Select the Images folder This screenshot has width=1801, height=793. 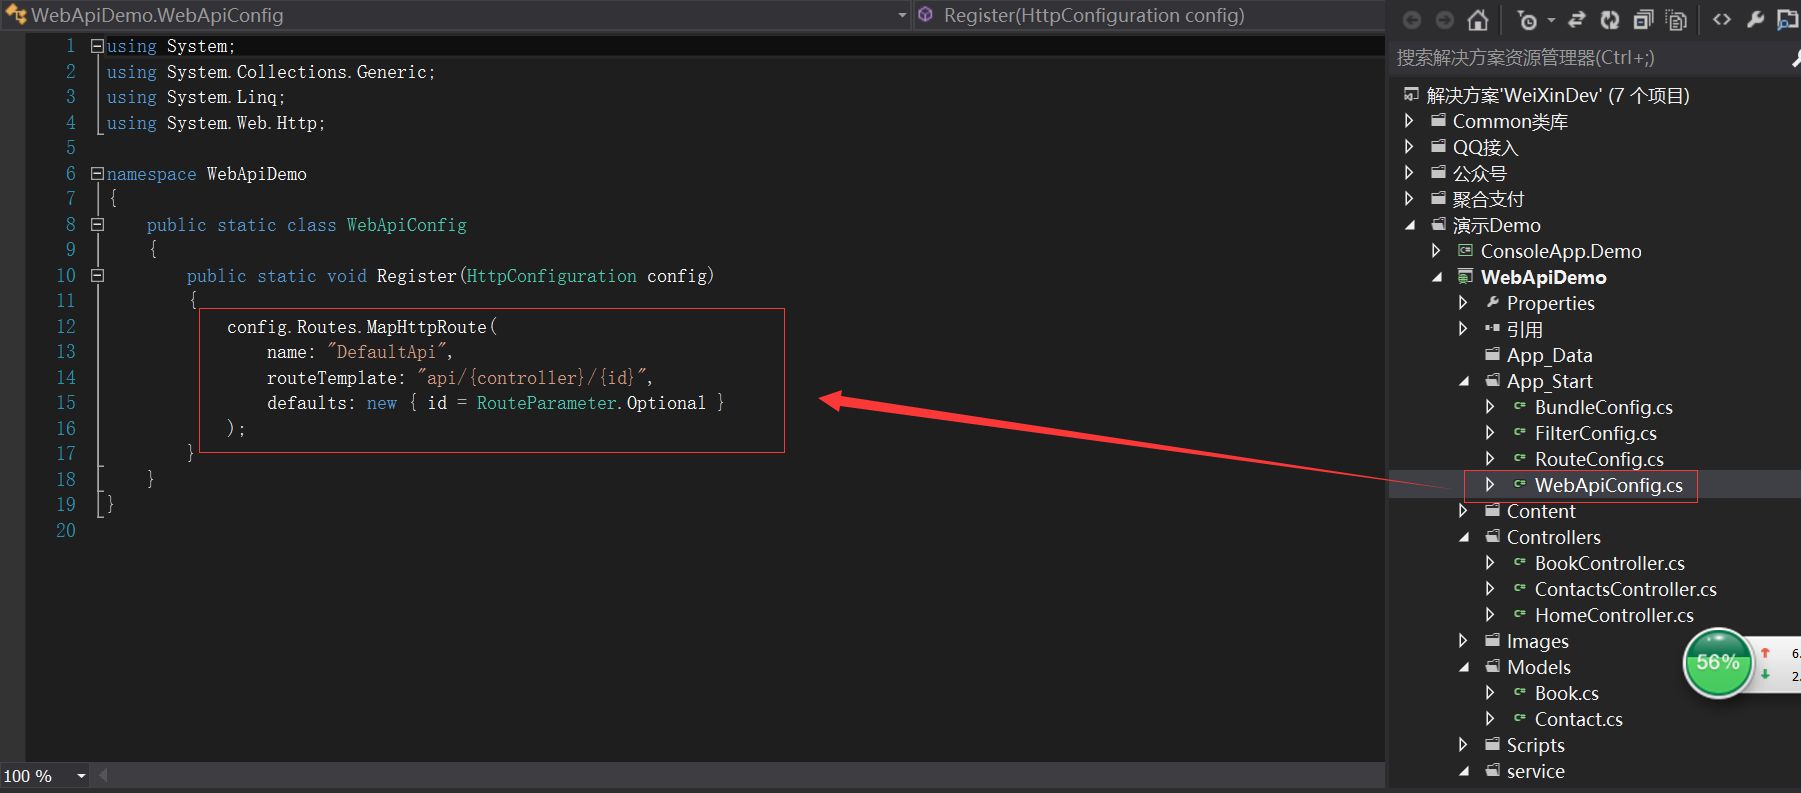click(x=1538, y=641)
